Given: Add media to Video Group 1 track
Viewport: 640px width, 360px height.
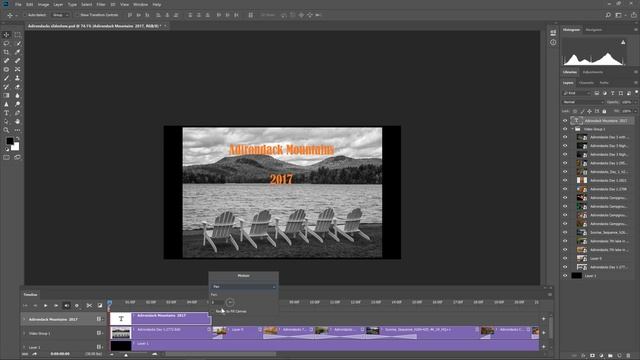Looking at the screenshot, I should click(x=544, y=333).
